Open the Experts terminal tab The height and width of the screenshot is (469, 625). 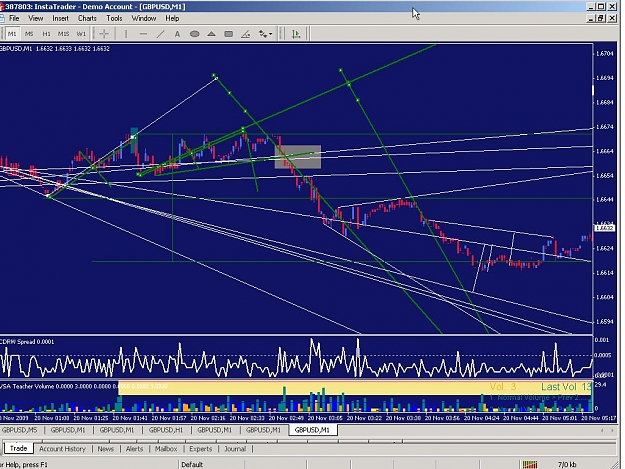(200, 449)
